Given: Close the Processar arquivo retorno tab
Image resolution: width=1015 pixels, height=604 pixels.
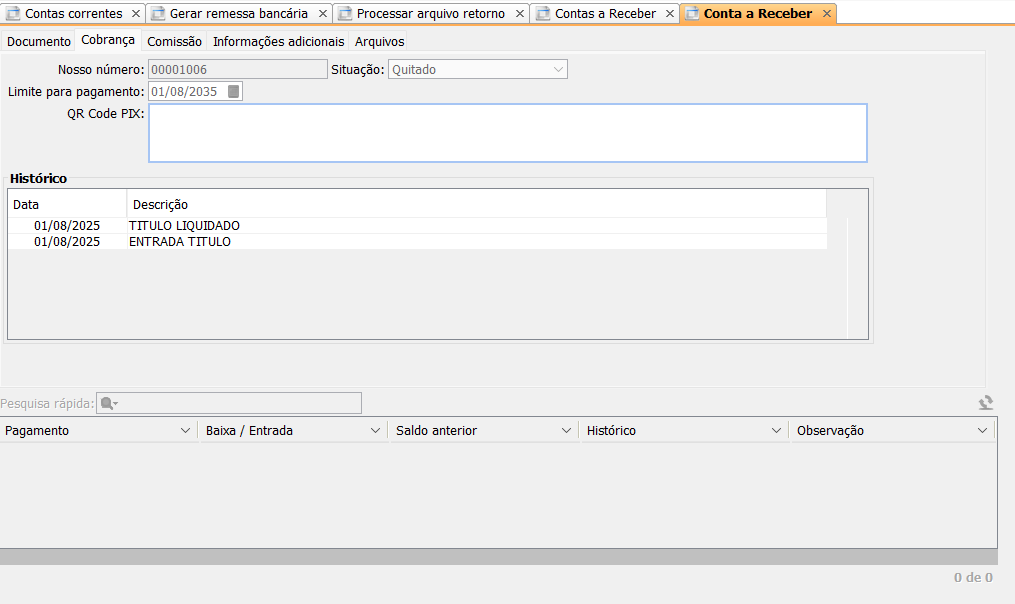Looking at the screenshot, I should pyautogui.click(x=519, y=14).
